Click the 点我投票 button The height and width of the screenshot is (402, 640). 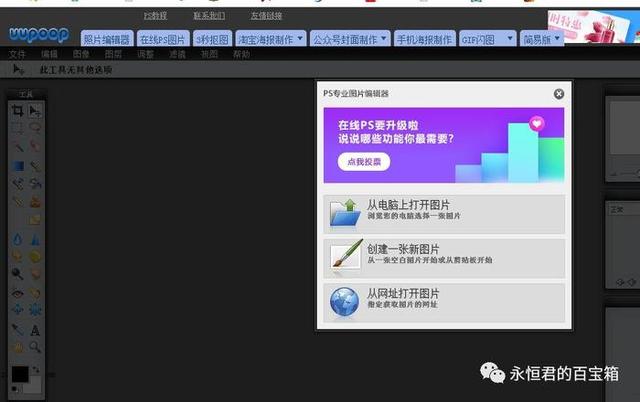[364, 162]
